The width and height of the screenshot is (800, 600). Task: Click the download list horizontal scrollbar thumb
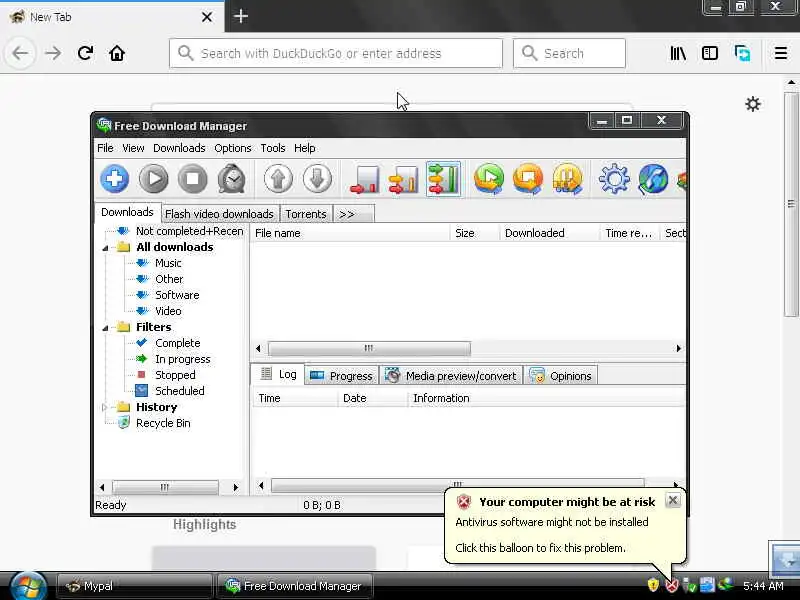pos(369,348)
